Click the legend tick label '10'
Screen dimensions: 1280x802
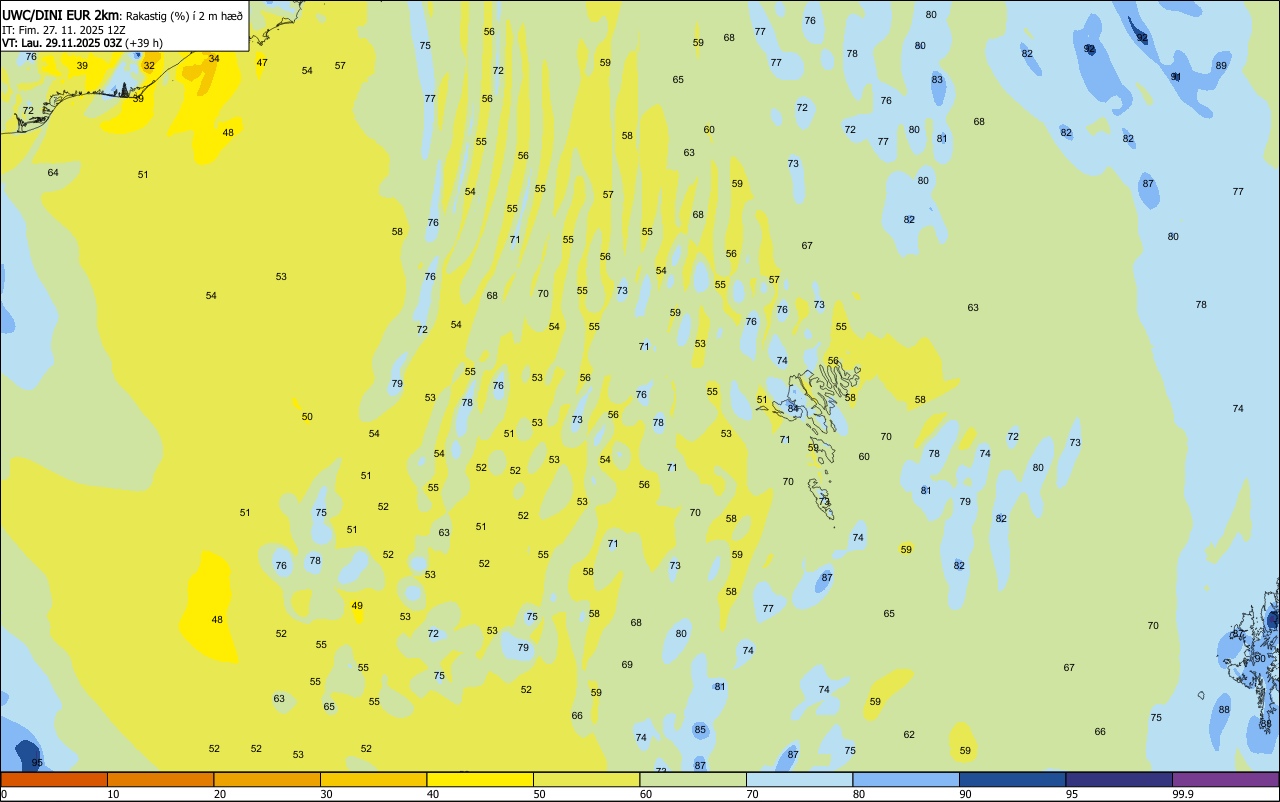click(x=113, y=794)
